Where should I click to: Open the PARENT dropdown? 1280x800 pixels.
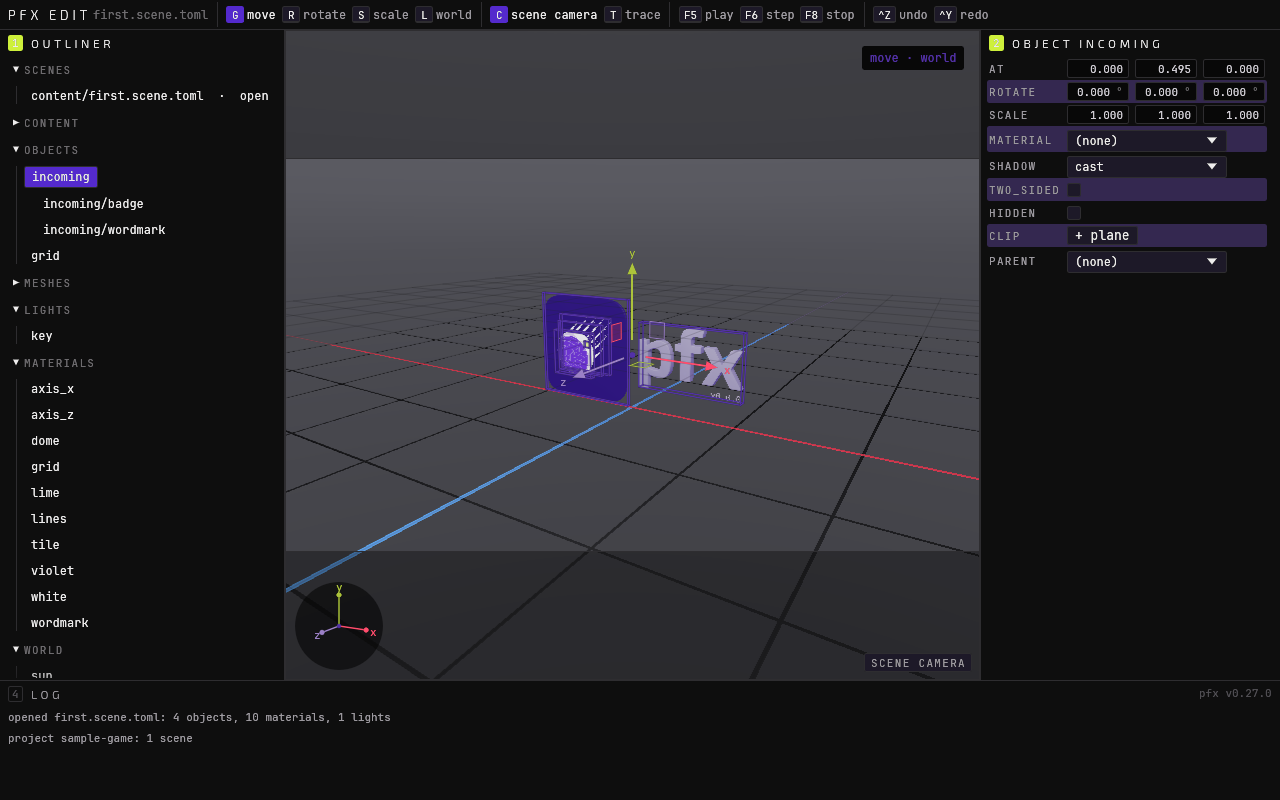click(x=1146, y=262)
